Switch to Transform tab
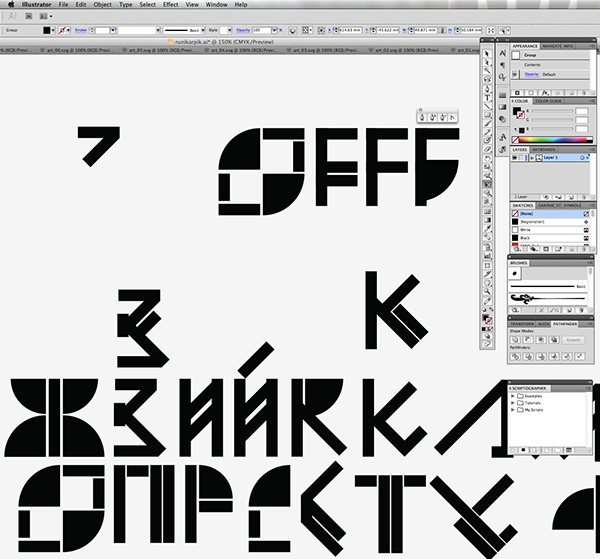The height and width of the screenshot is (559, 600). [522, 324]
